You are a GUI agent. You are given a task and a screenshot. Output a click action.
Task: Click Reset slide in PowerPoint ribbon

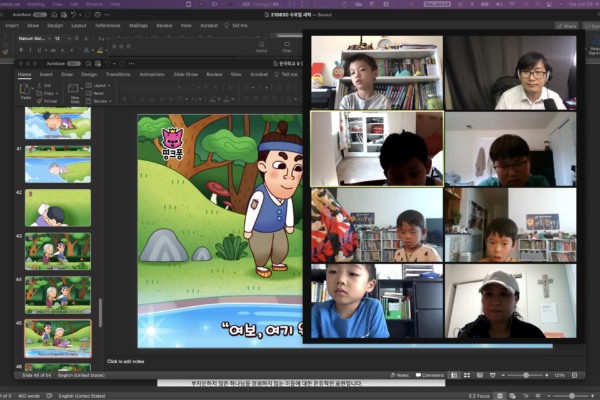[x=95, y=93]
